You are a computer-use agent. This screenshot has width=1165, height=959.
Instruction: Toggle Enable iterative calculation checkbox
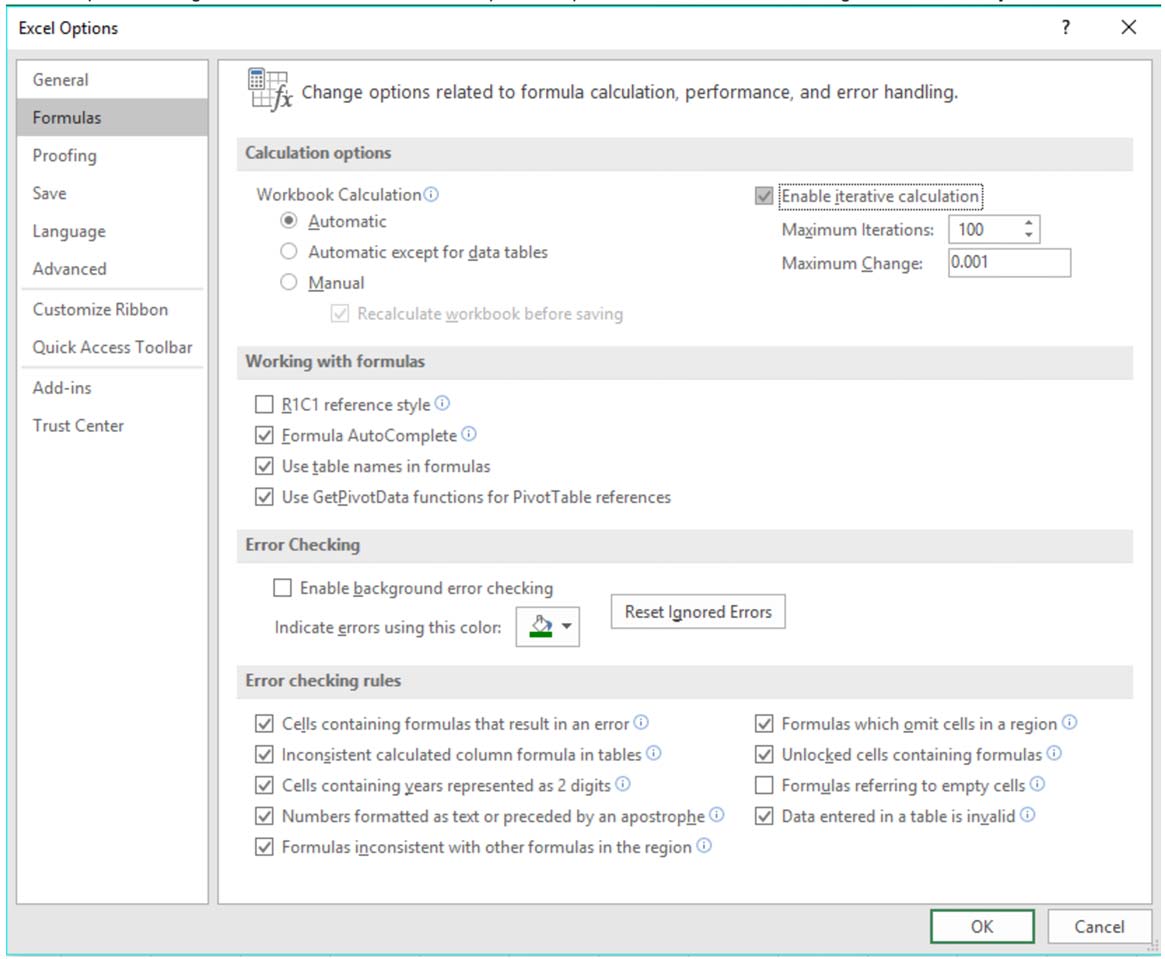pyautogui.click(x=764, y=196)
